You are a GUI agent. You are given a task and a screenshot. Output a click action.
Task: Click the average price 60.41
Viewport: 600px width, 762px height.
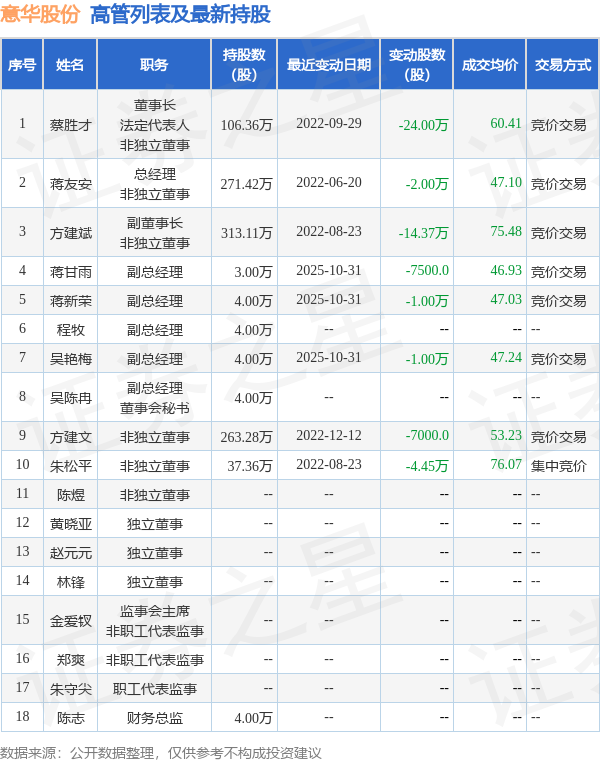tap(506, 123)
